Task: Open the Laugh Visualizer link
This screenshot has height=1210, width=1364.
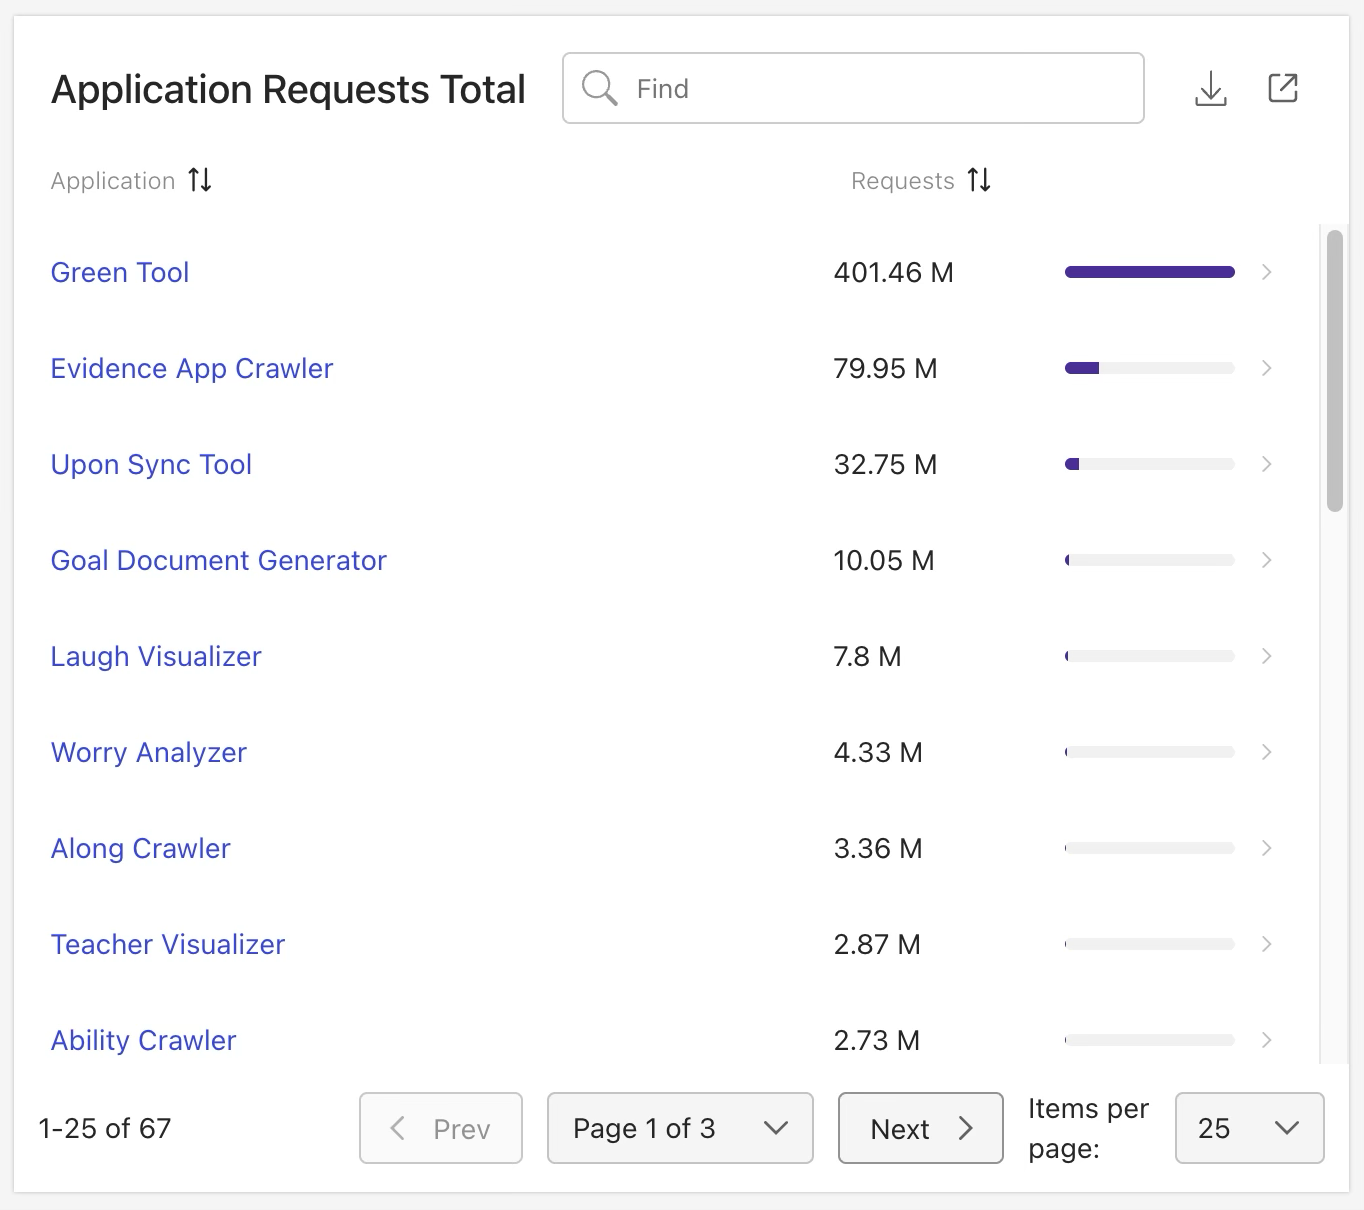Action: [x=156, y=657]
